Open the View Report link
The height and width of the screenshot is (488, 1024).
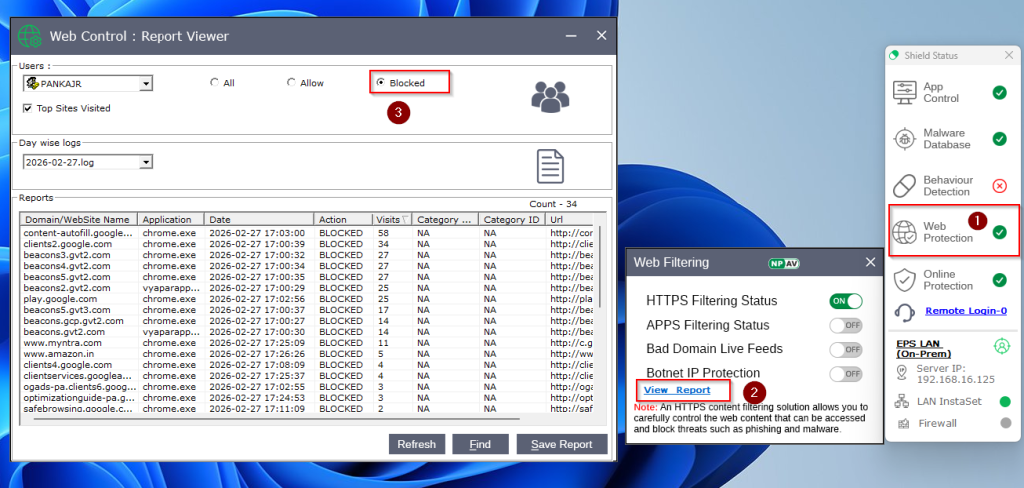[x=677, y=390]
